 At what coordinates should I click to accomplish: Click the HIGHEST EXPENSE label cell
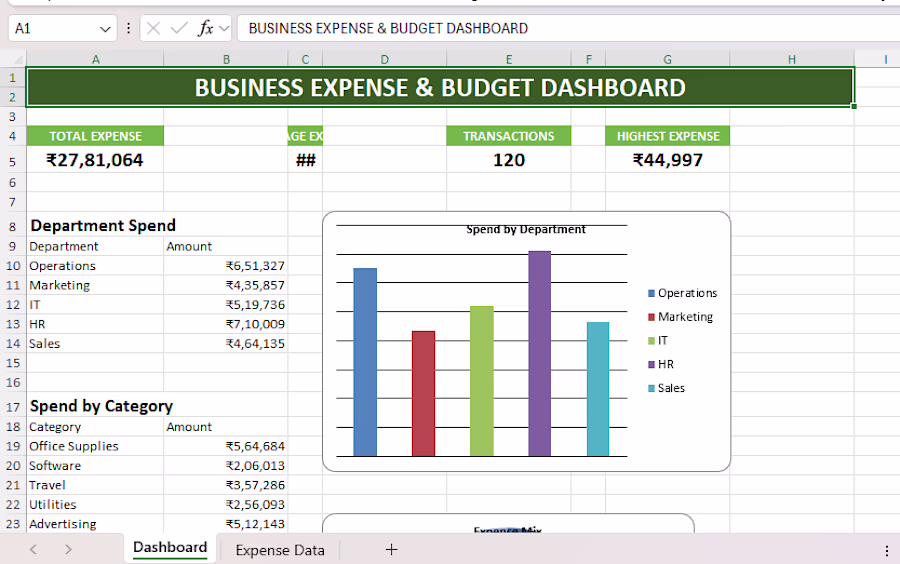[668, 136]
